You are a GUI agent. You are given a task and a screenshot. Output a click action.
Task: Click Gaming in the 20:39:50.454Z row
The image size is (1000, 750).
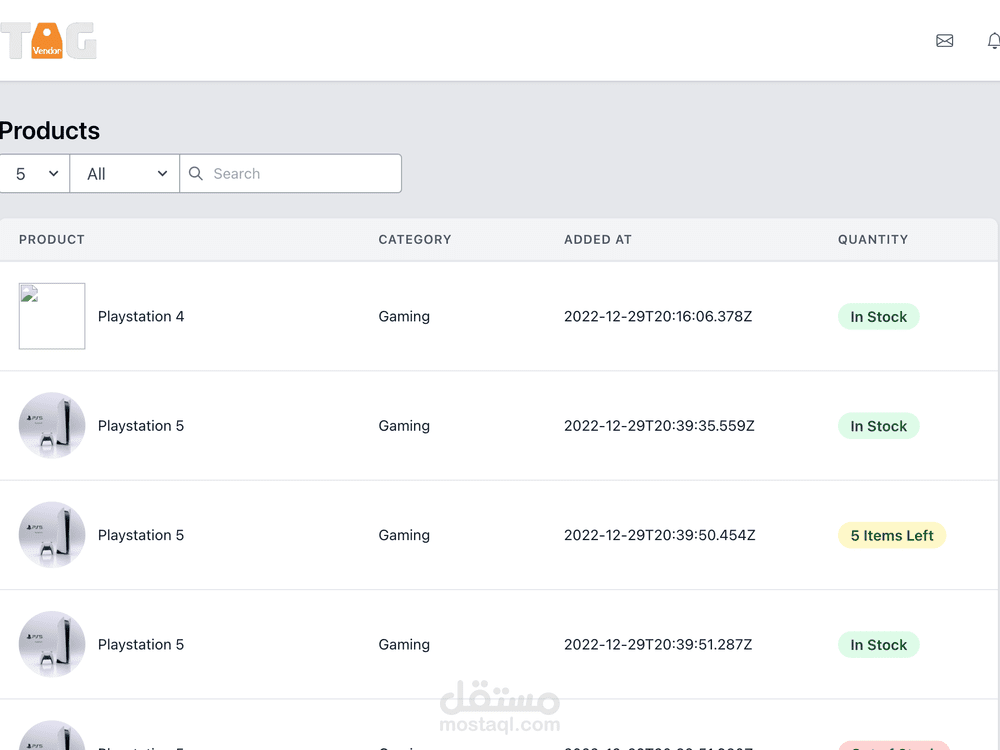(404, 535)
